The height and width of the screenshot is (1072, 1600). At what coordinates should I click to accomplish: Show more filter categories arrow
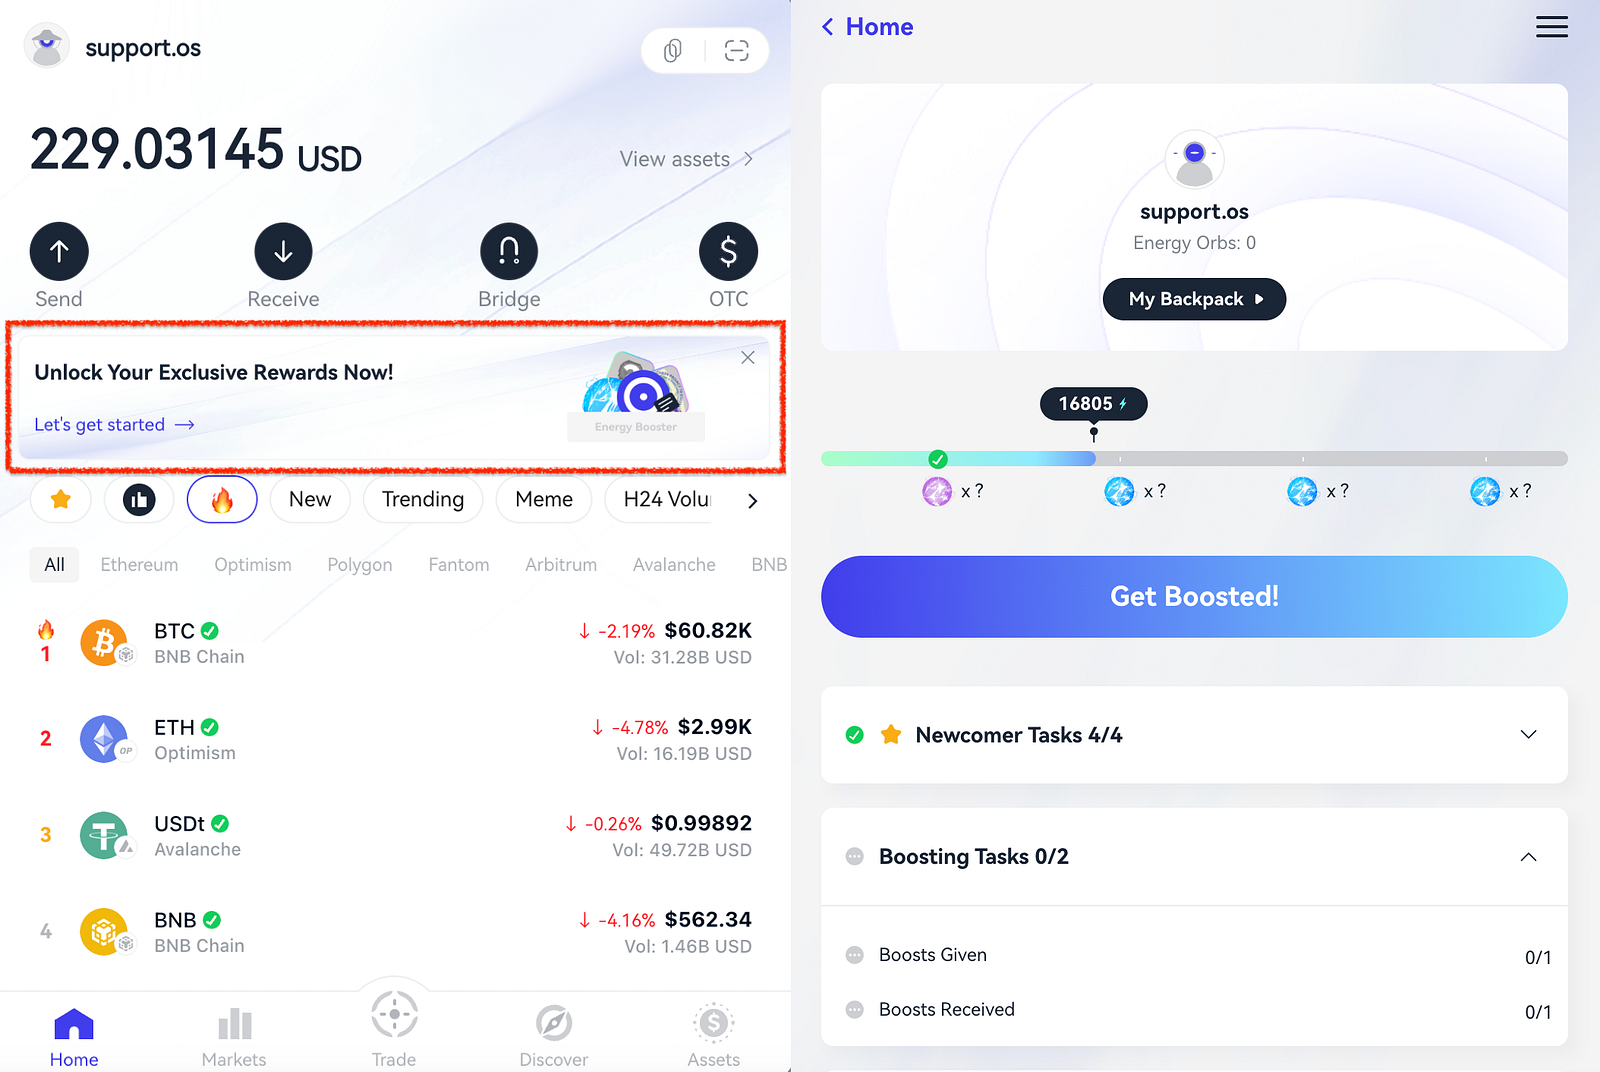[752, 500]
